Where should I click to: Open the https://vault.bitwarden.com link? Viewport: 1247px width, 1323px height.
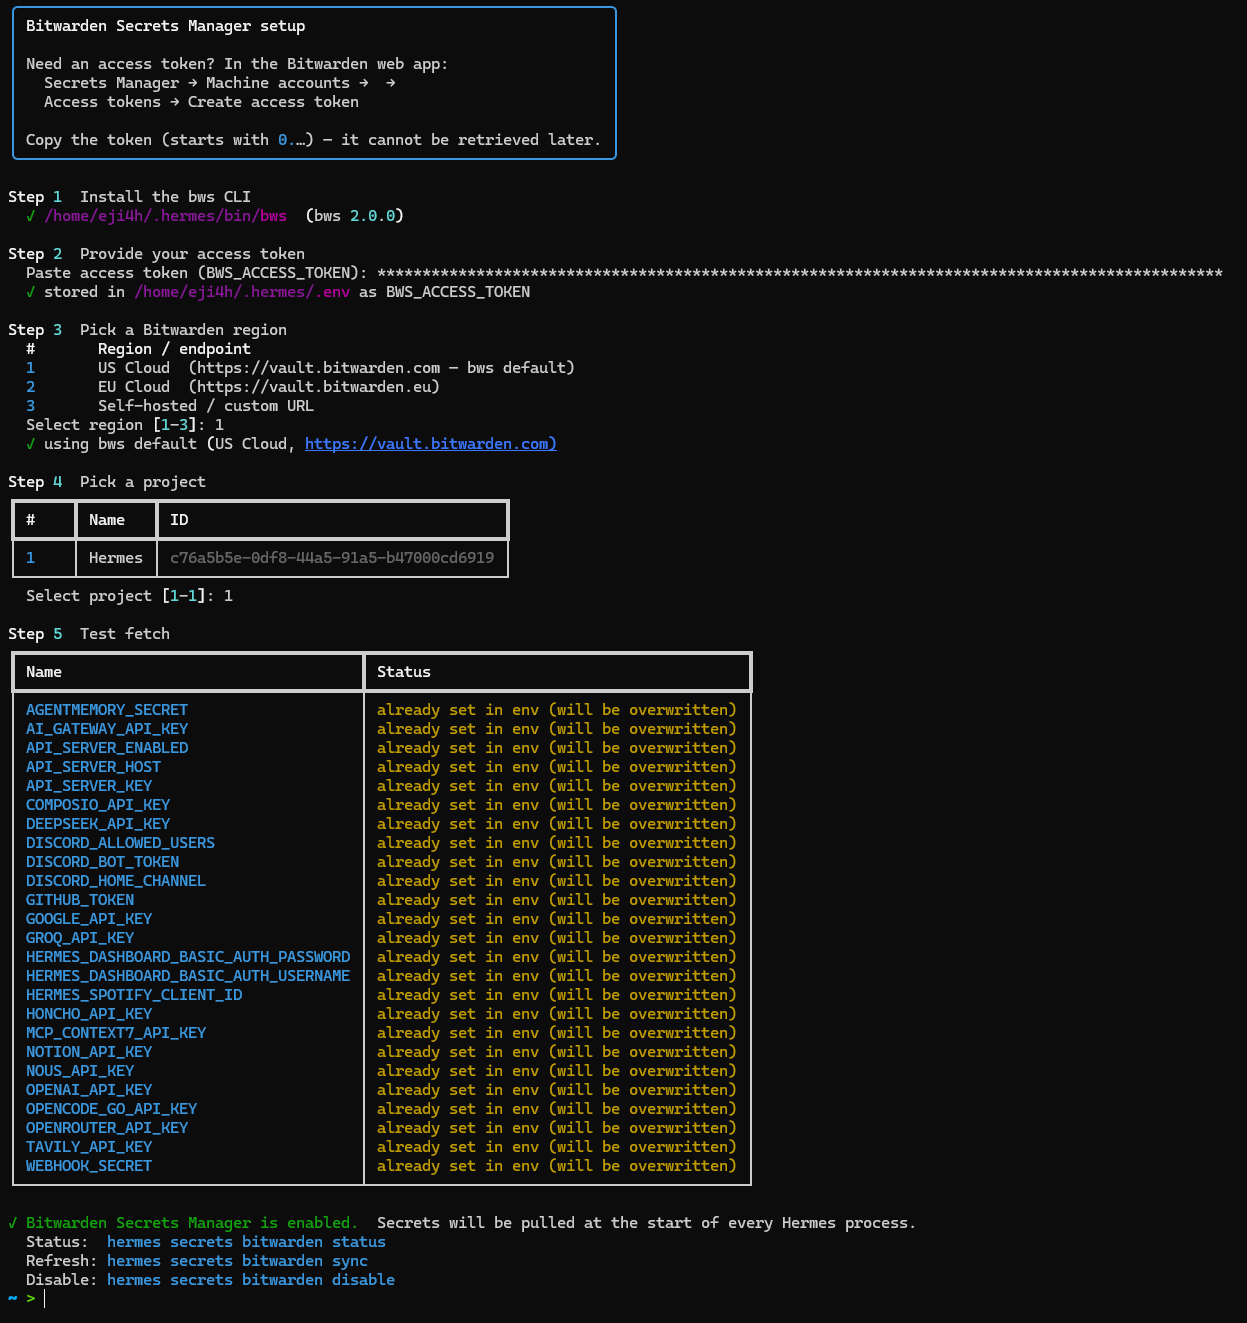[x=430, y=444]
